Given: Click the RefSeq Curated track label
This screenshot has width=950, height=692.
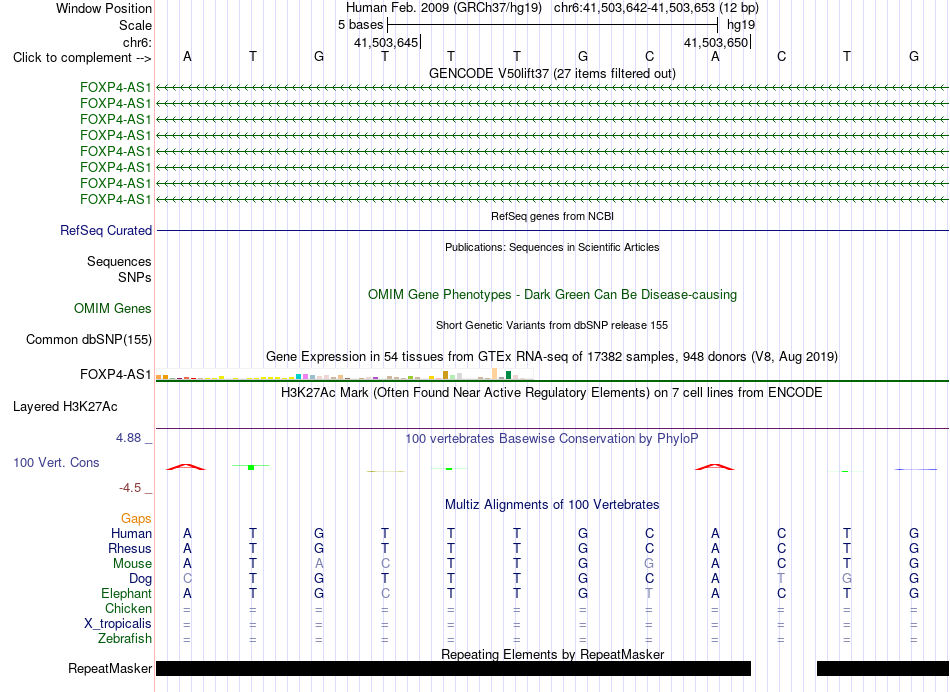Looking at the screenshot, I should click(x=106, y=230).
